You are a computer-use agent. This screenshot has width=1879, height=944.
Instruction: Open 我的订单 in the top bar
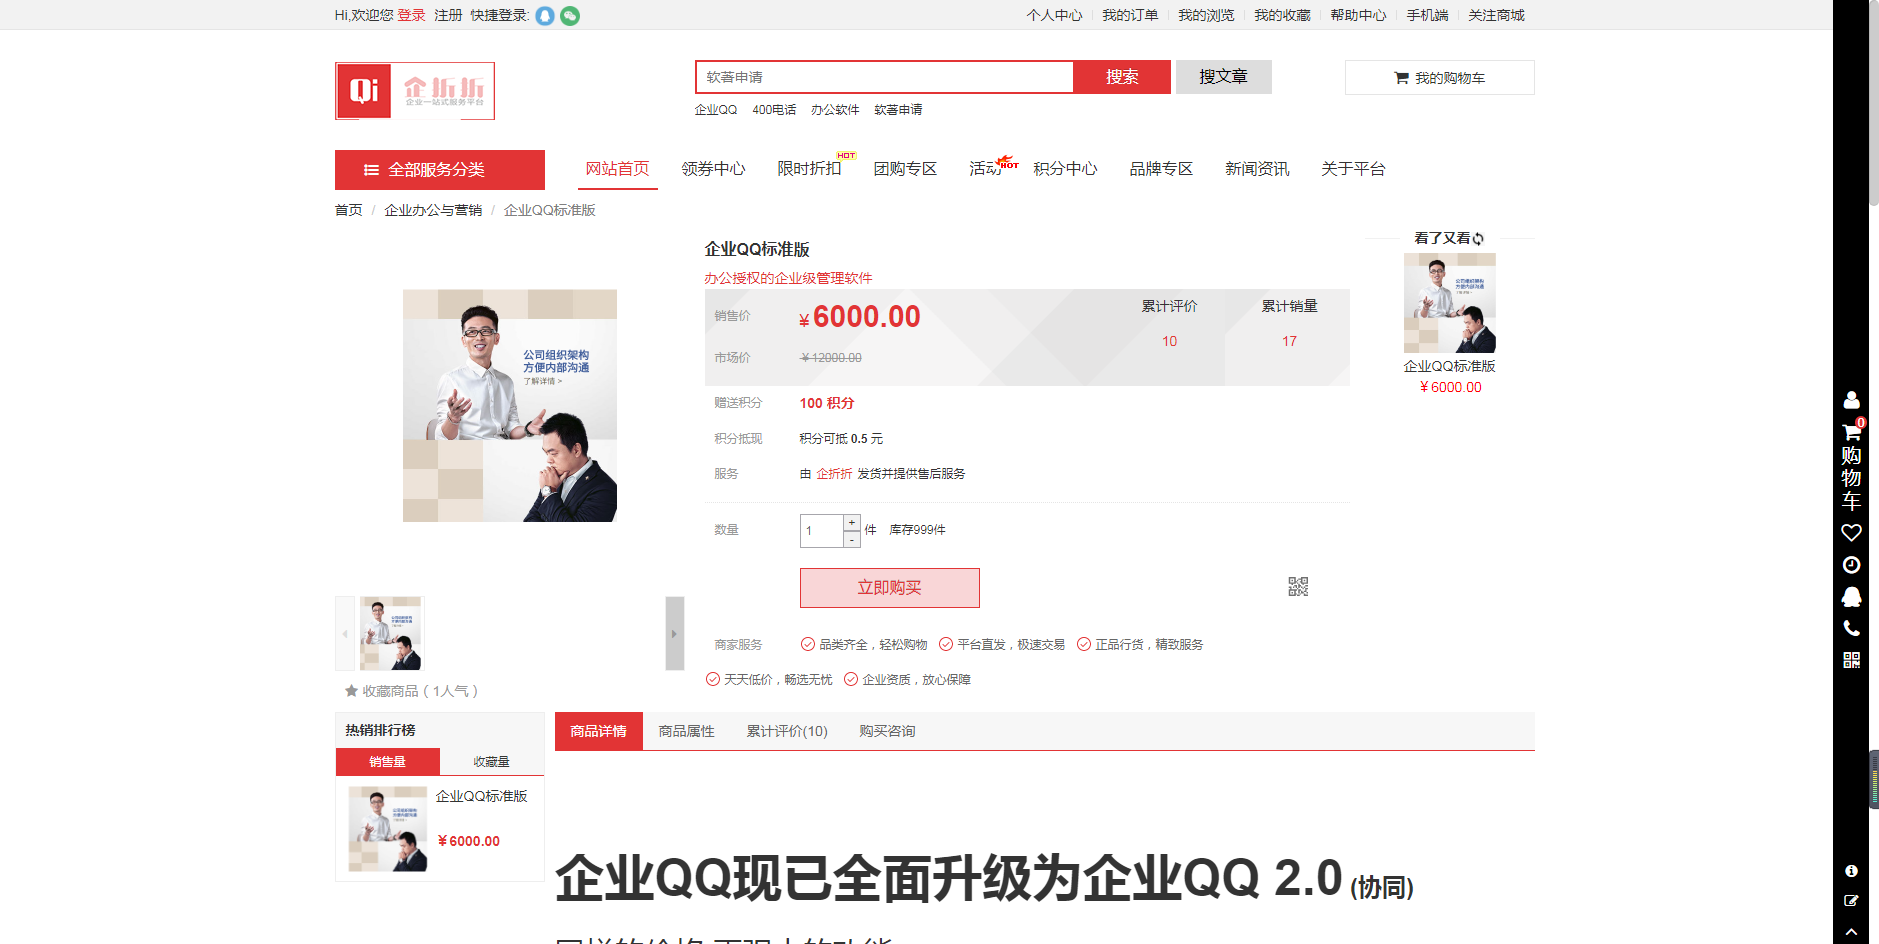1130,15
